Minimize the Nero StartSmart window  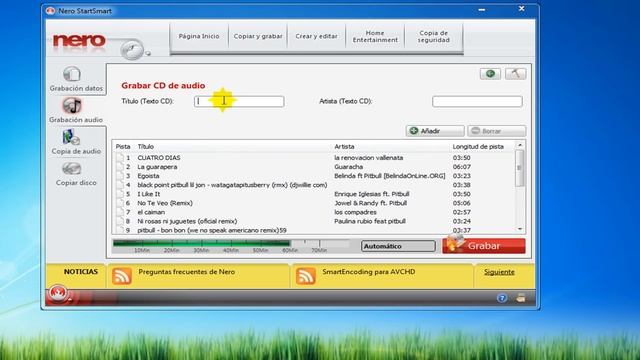(x=482, y=9)
